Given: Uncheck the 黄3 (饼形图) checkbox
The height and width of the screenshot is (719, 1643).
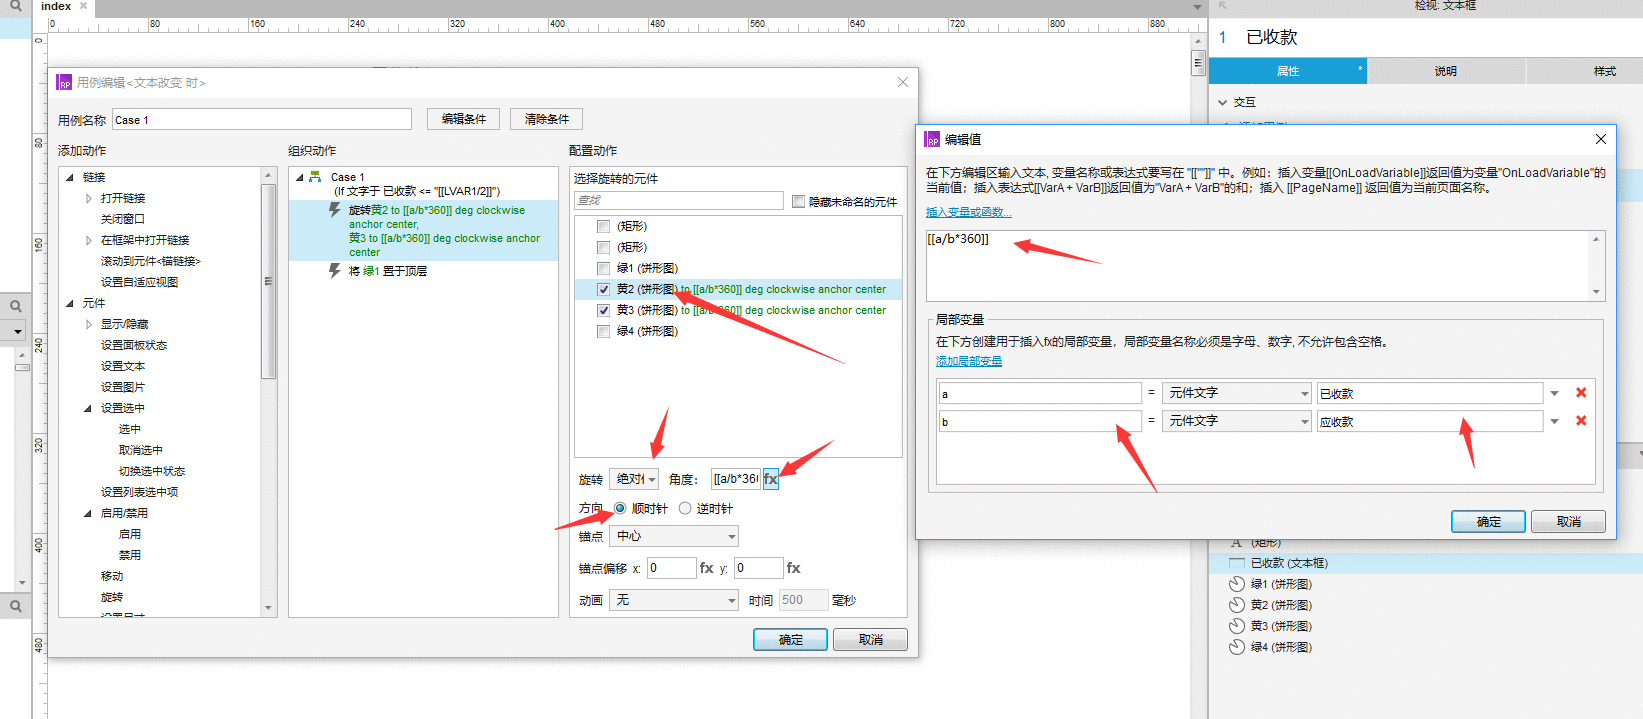Looking at the screenshot, I should [x=603, y=310].
